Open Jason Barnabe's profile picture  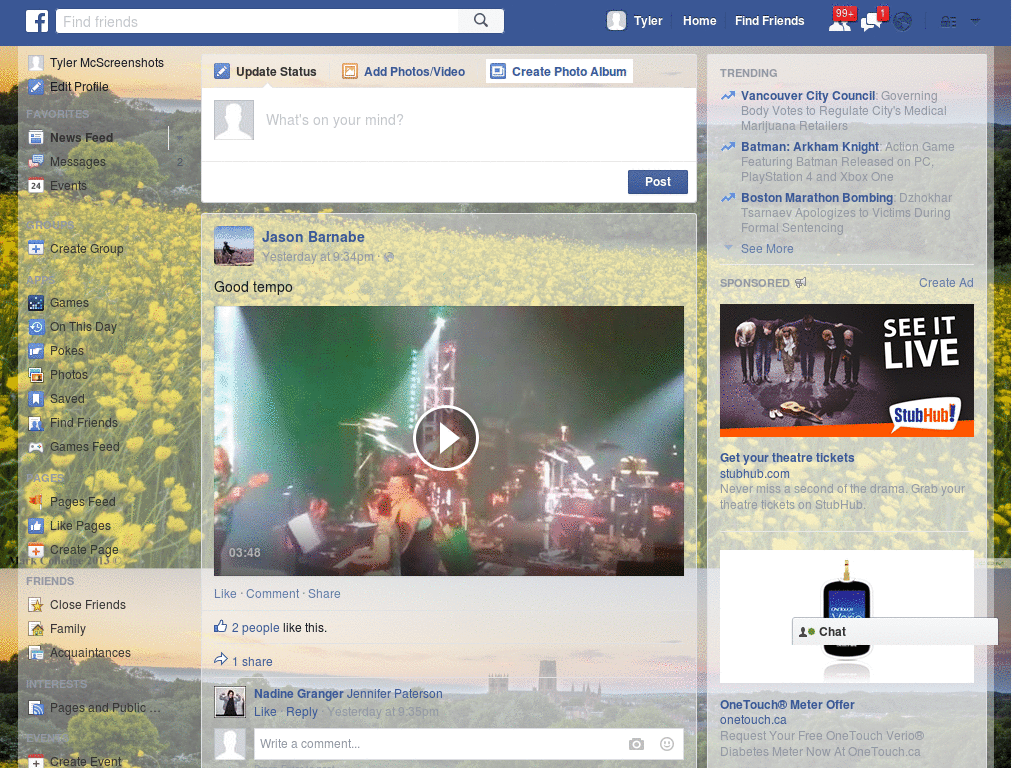coord(234,246)
